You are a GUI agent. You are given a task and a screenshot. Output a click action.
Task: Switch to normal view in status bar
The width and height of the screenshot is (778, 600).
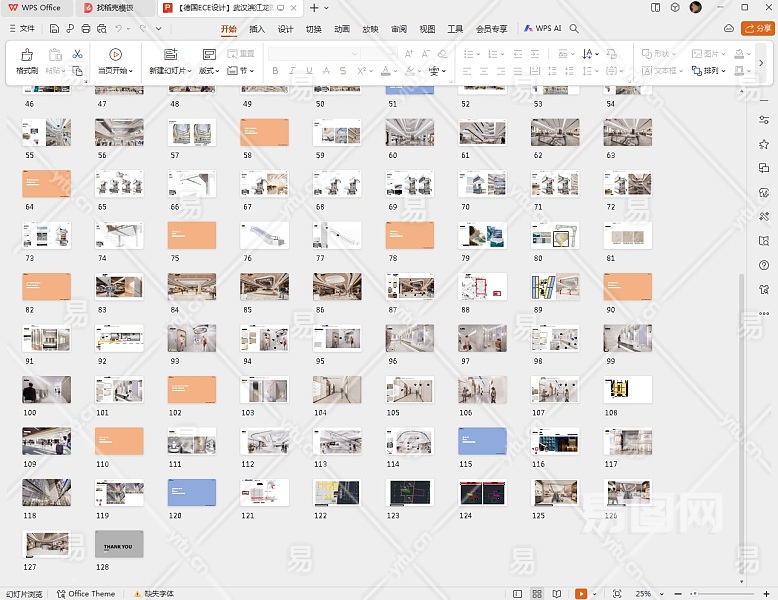[x=519, y=593]
